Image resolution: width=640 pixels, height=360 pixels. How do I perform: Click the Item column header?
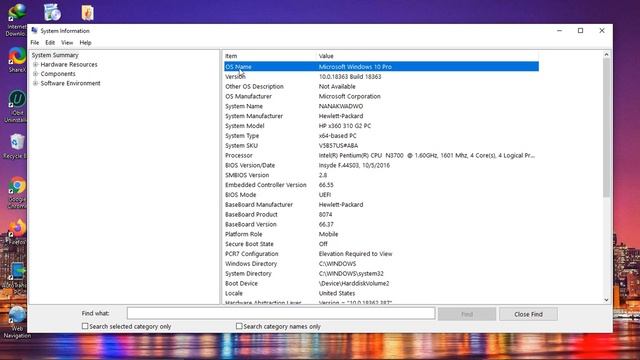pos(270,56)
